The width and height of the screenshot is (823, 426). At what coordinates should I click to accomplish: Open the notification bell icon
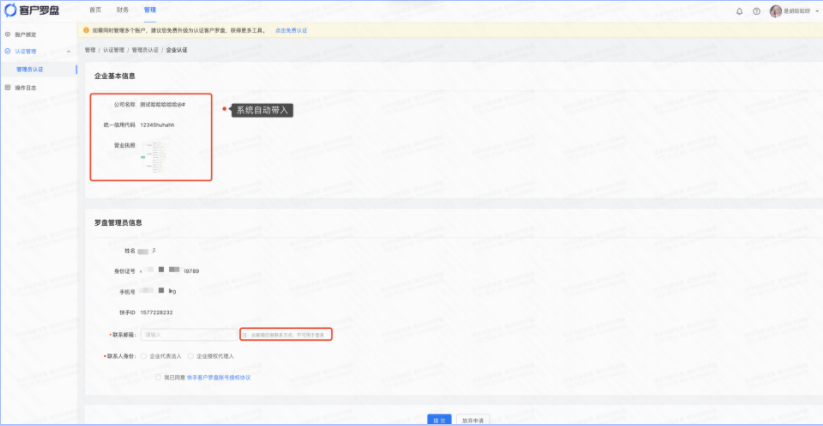(x=739, y=11)
